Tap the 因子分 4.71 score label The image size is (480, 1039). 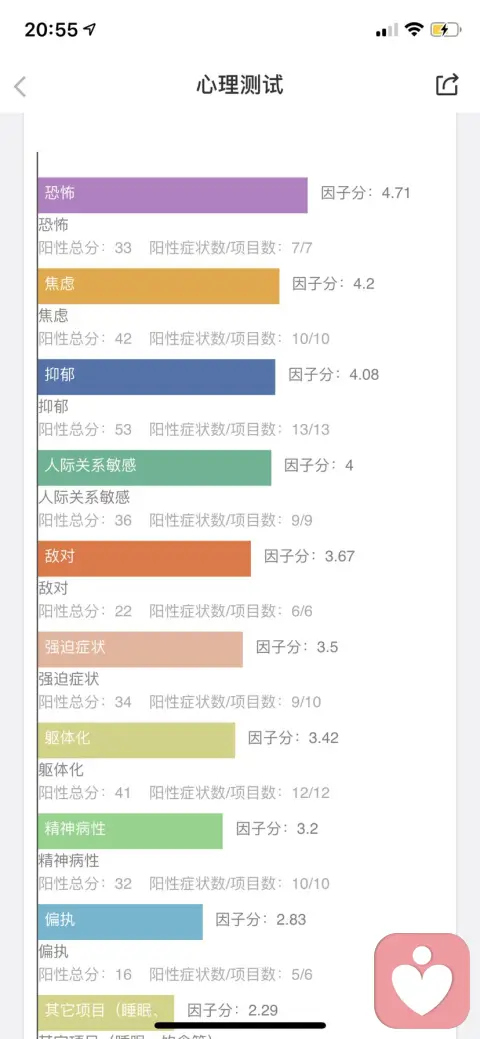tap(366, 193)
